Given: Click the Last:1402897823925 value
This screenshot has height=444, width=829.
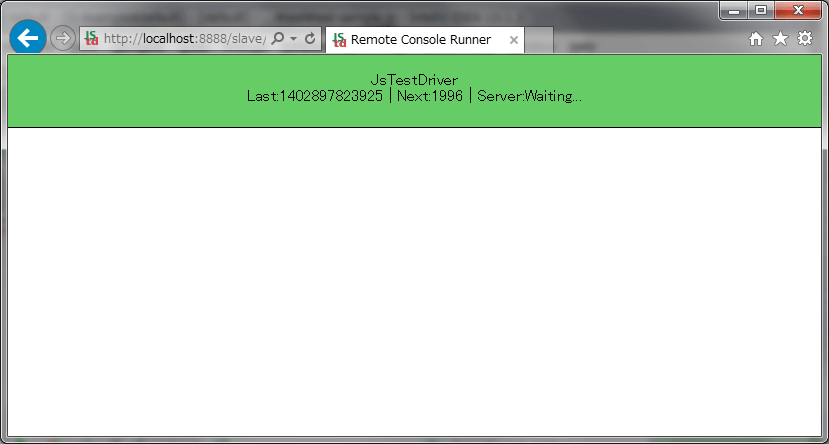Looking at the screenshot, I should coord(315,96).
